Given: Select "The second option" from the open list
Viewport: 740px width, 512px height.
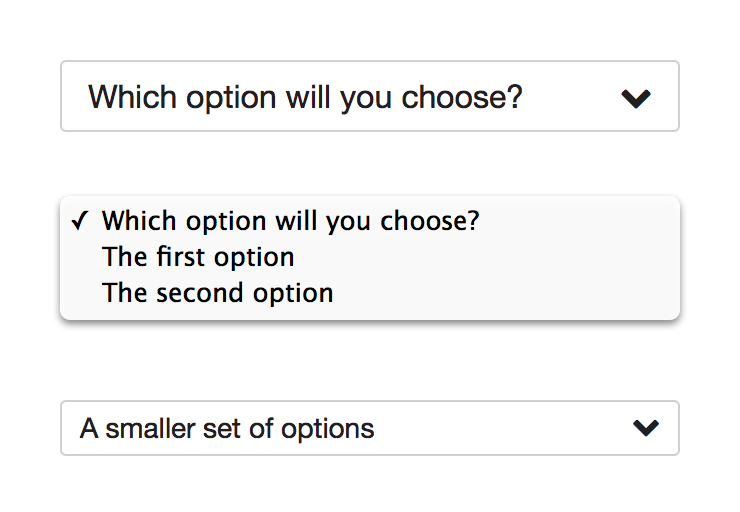Looking at the screenshot, I should [217, 293].
